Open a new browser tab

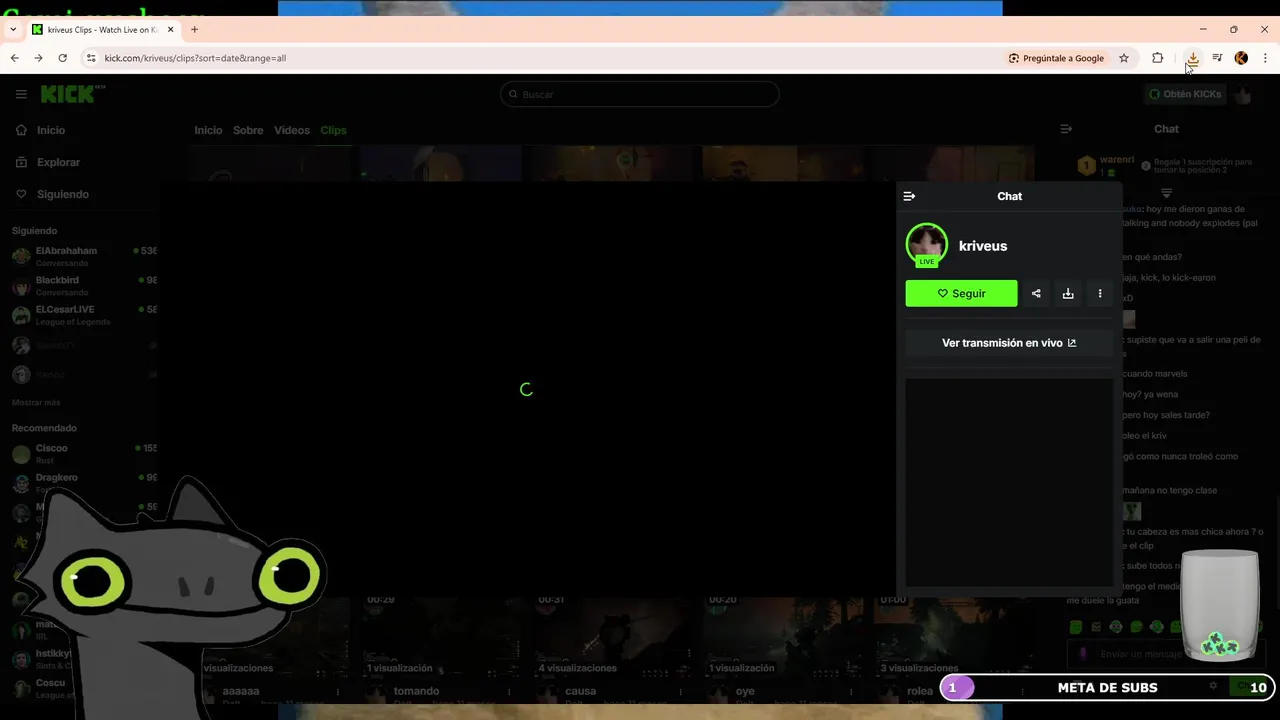[194, 30]
